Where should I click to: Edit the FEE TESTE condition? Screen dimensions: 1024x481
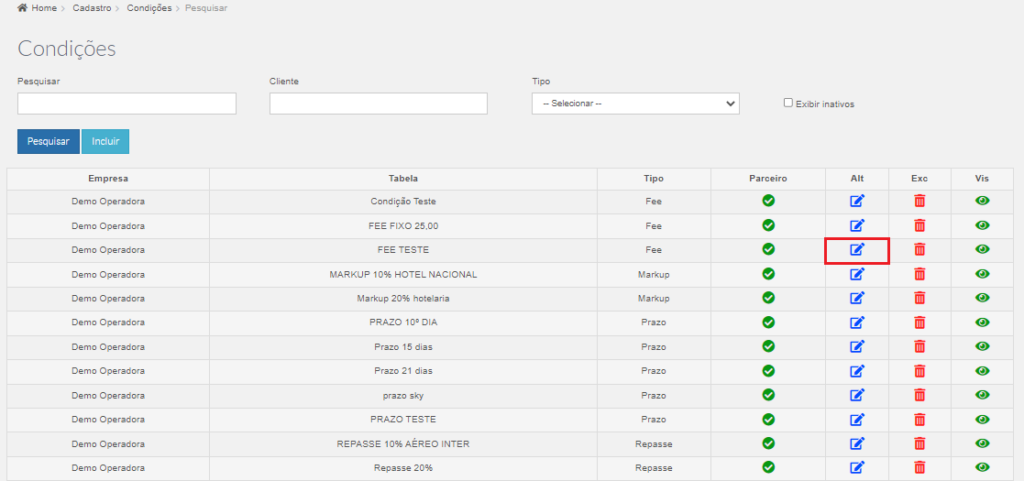click(x=857, y=249)
